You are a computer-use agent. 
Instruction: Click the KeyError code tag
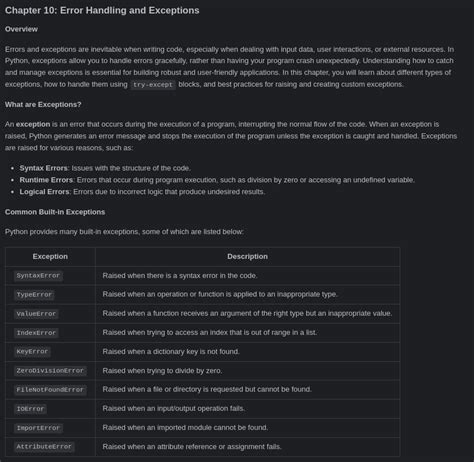pos(32,352)
